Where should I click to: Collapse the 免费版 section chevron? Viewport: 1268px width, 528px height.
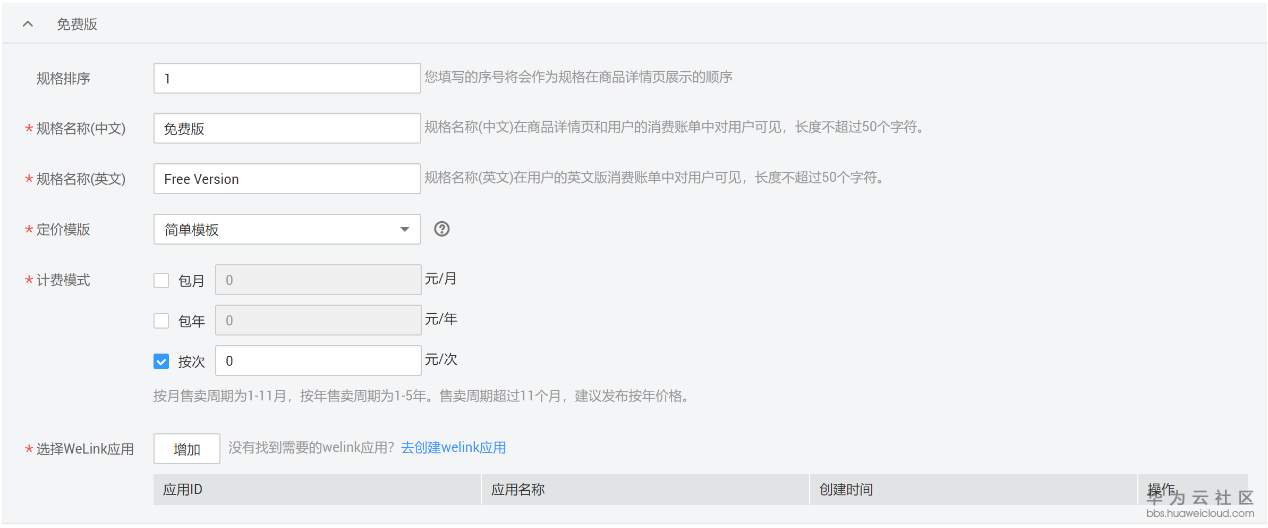(27, 25)
